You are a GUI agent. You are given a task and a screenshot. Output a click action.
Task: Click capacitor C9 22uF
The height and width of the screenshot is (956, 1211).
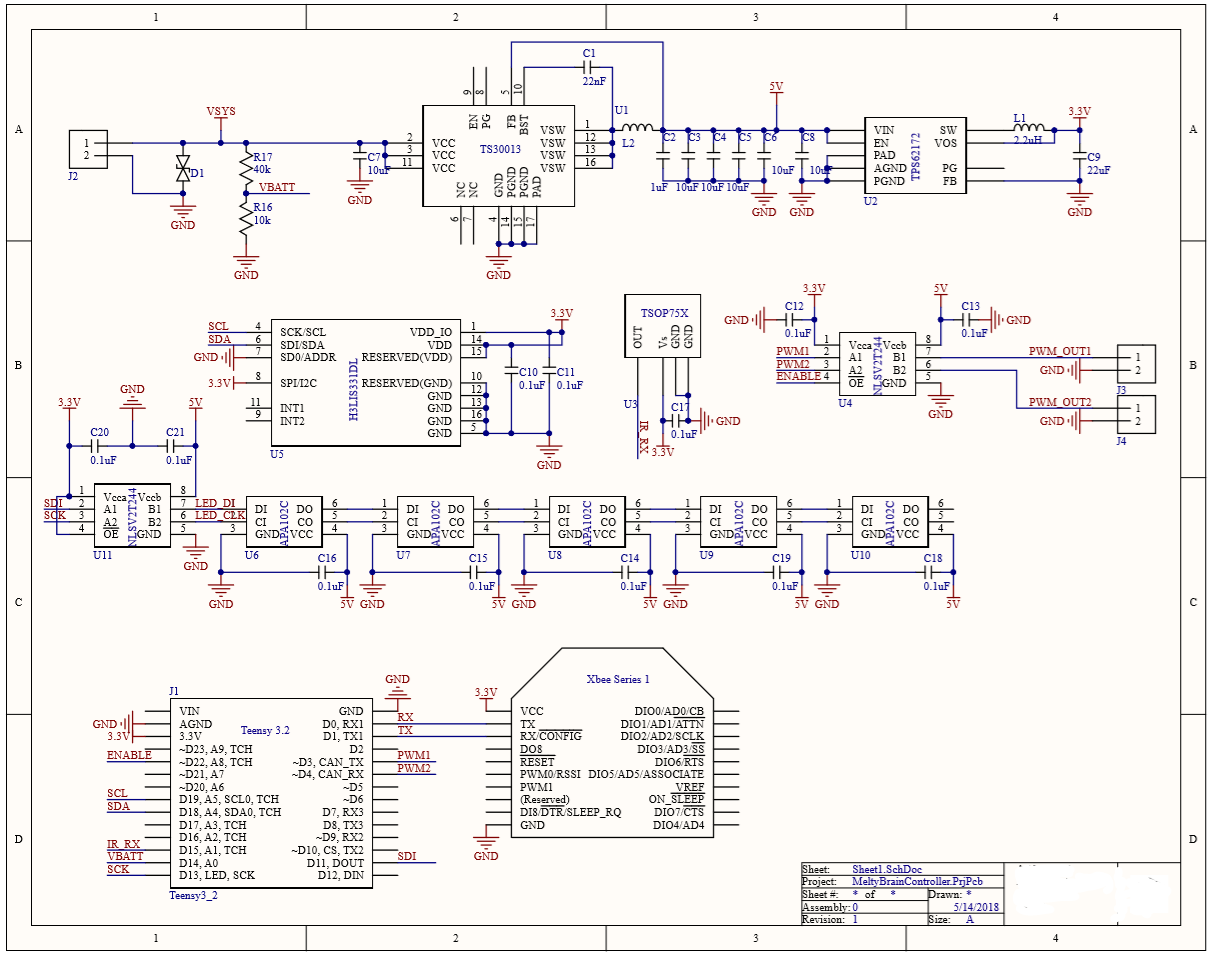click(x=1080, y=158)
